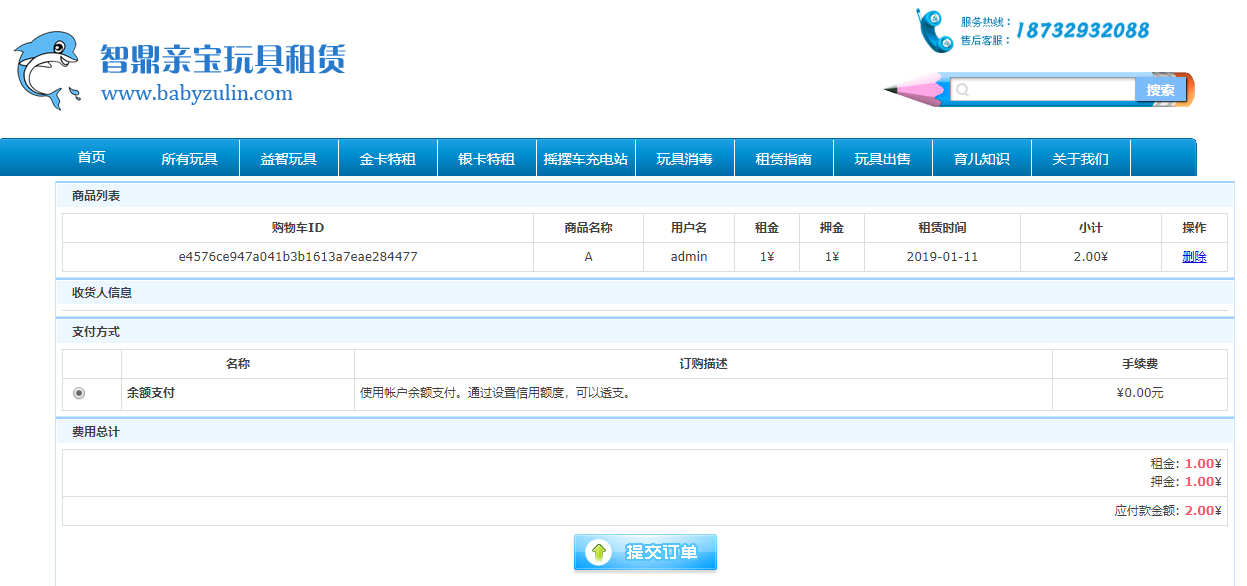Screen dimensions: 1247x586
Task: Click the product name cell A
Action: (588, 257)
